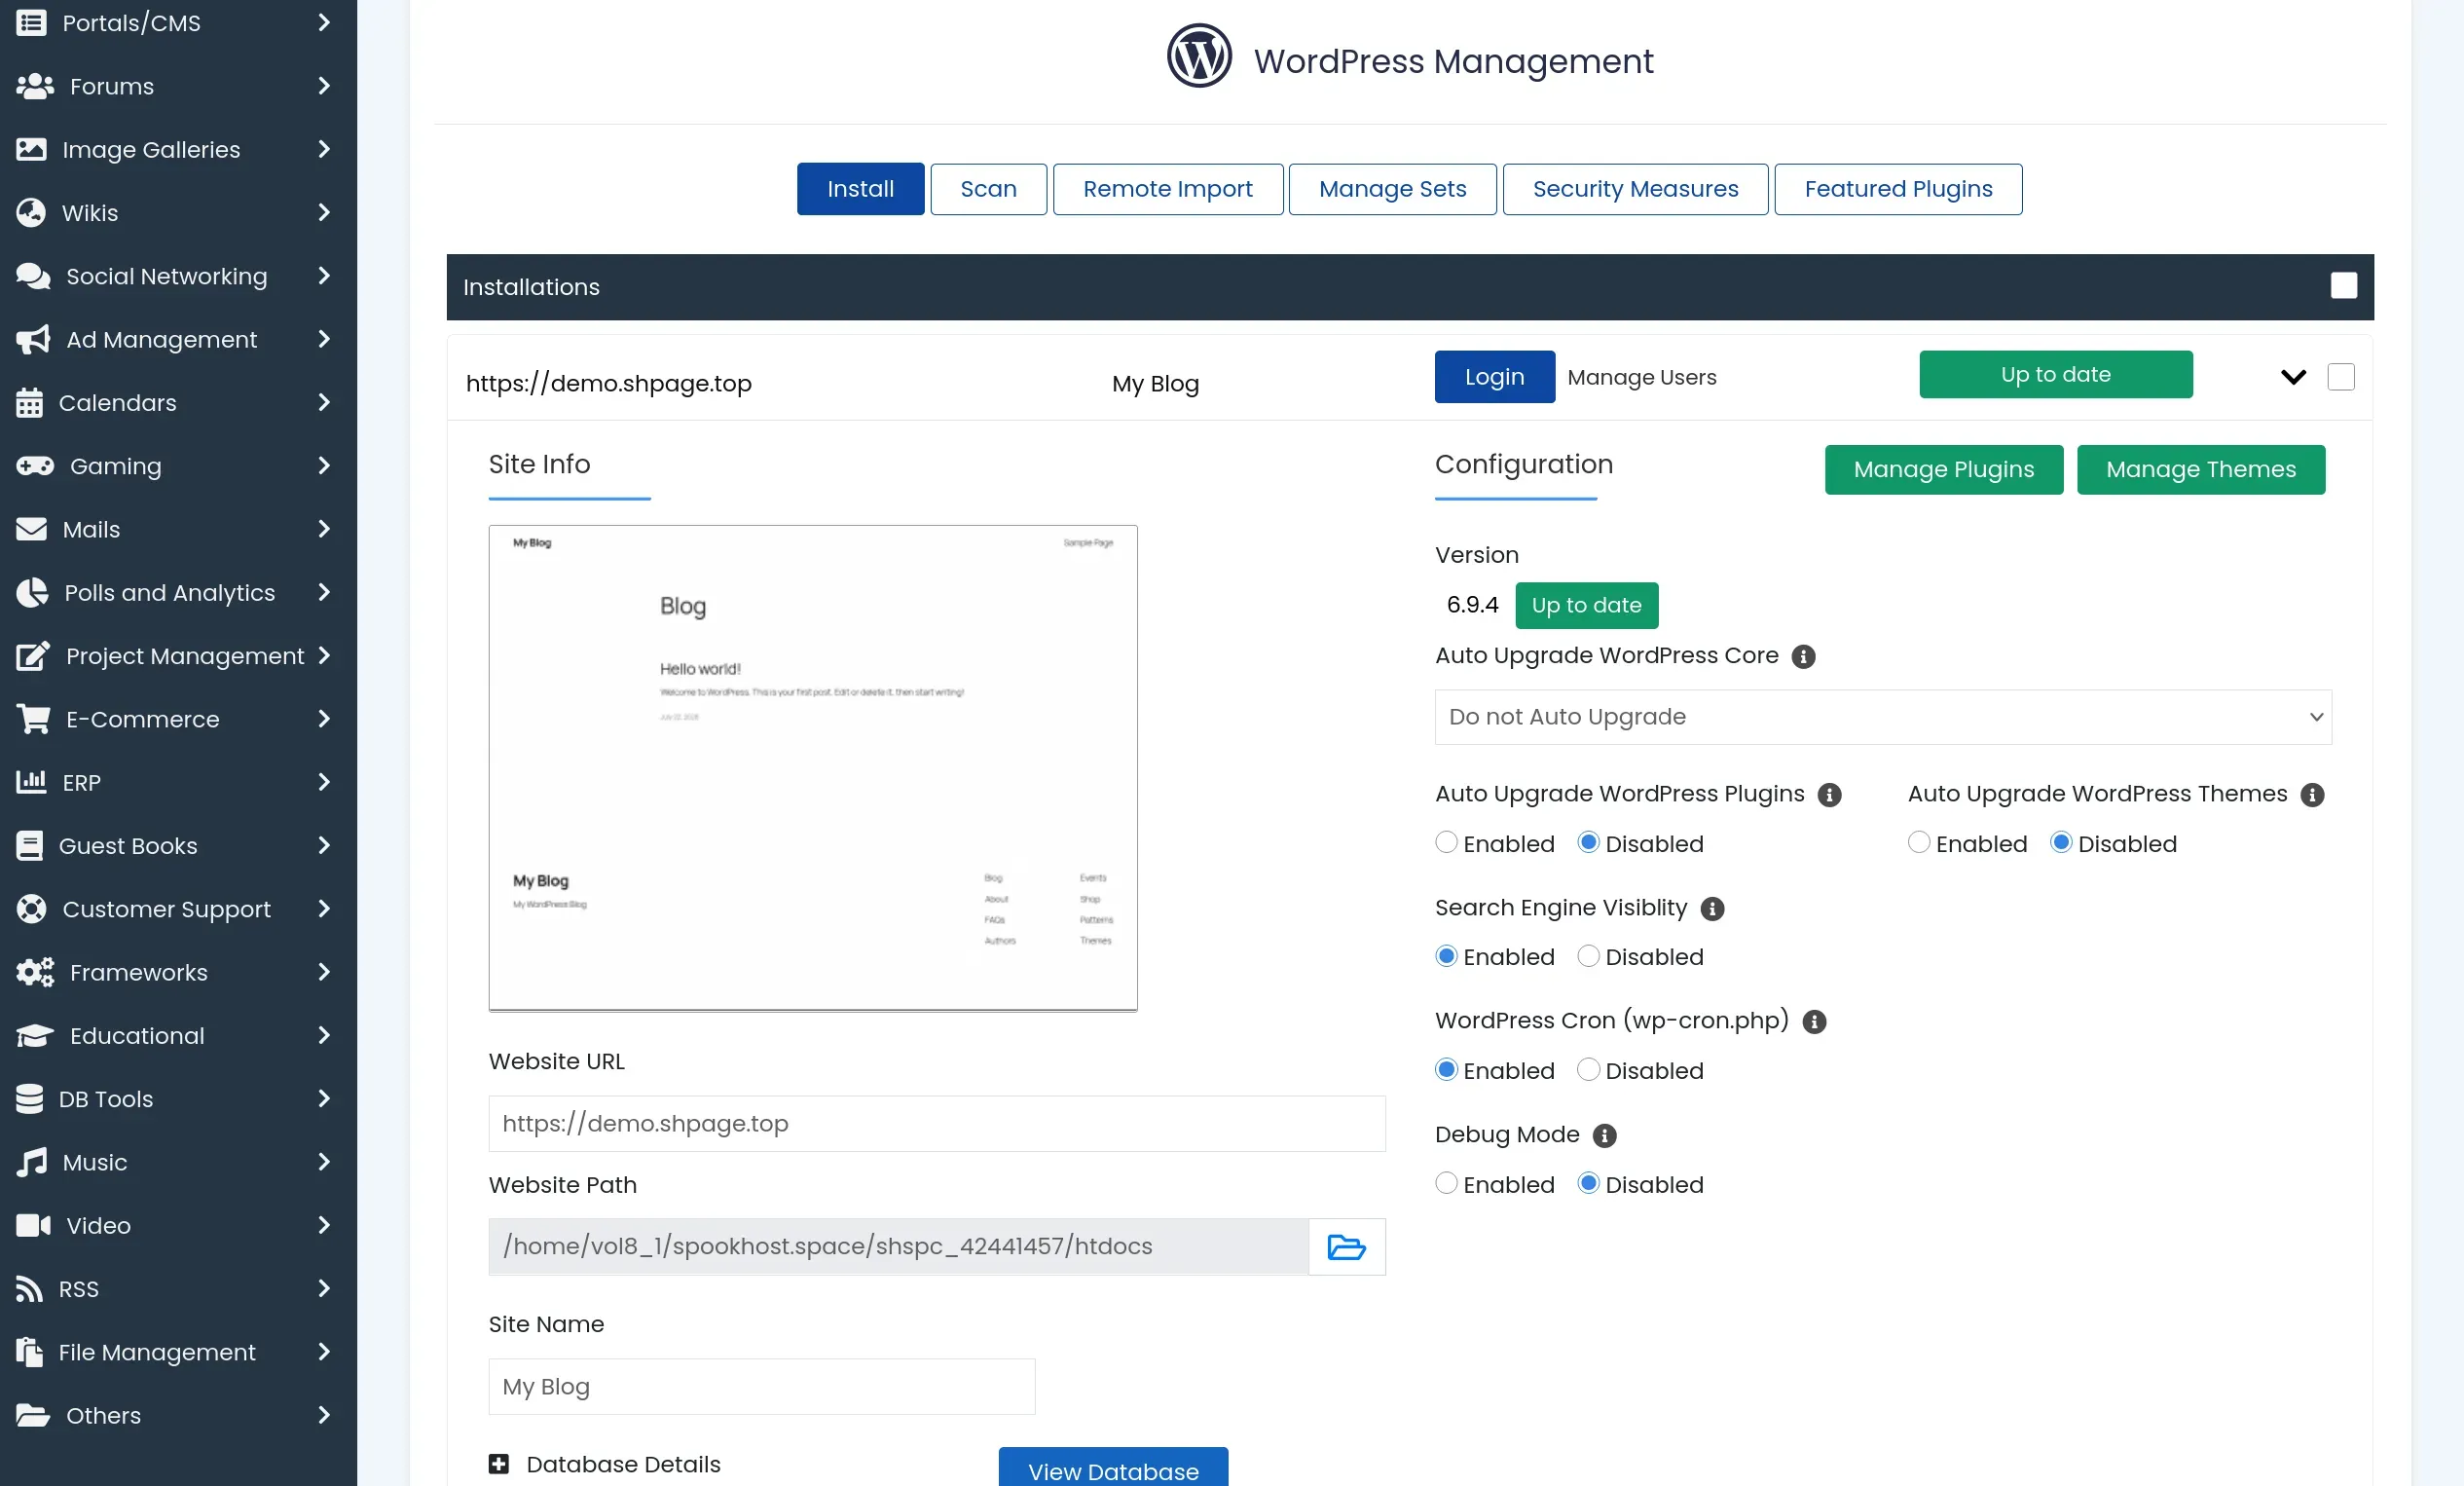The height and width of the screenshot is (1486, 2464).
Task: Expand the Gaming category arrow
Action: pyautogui.click(x=324, y=466)
